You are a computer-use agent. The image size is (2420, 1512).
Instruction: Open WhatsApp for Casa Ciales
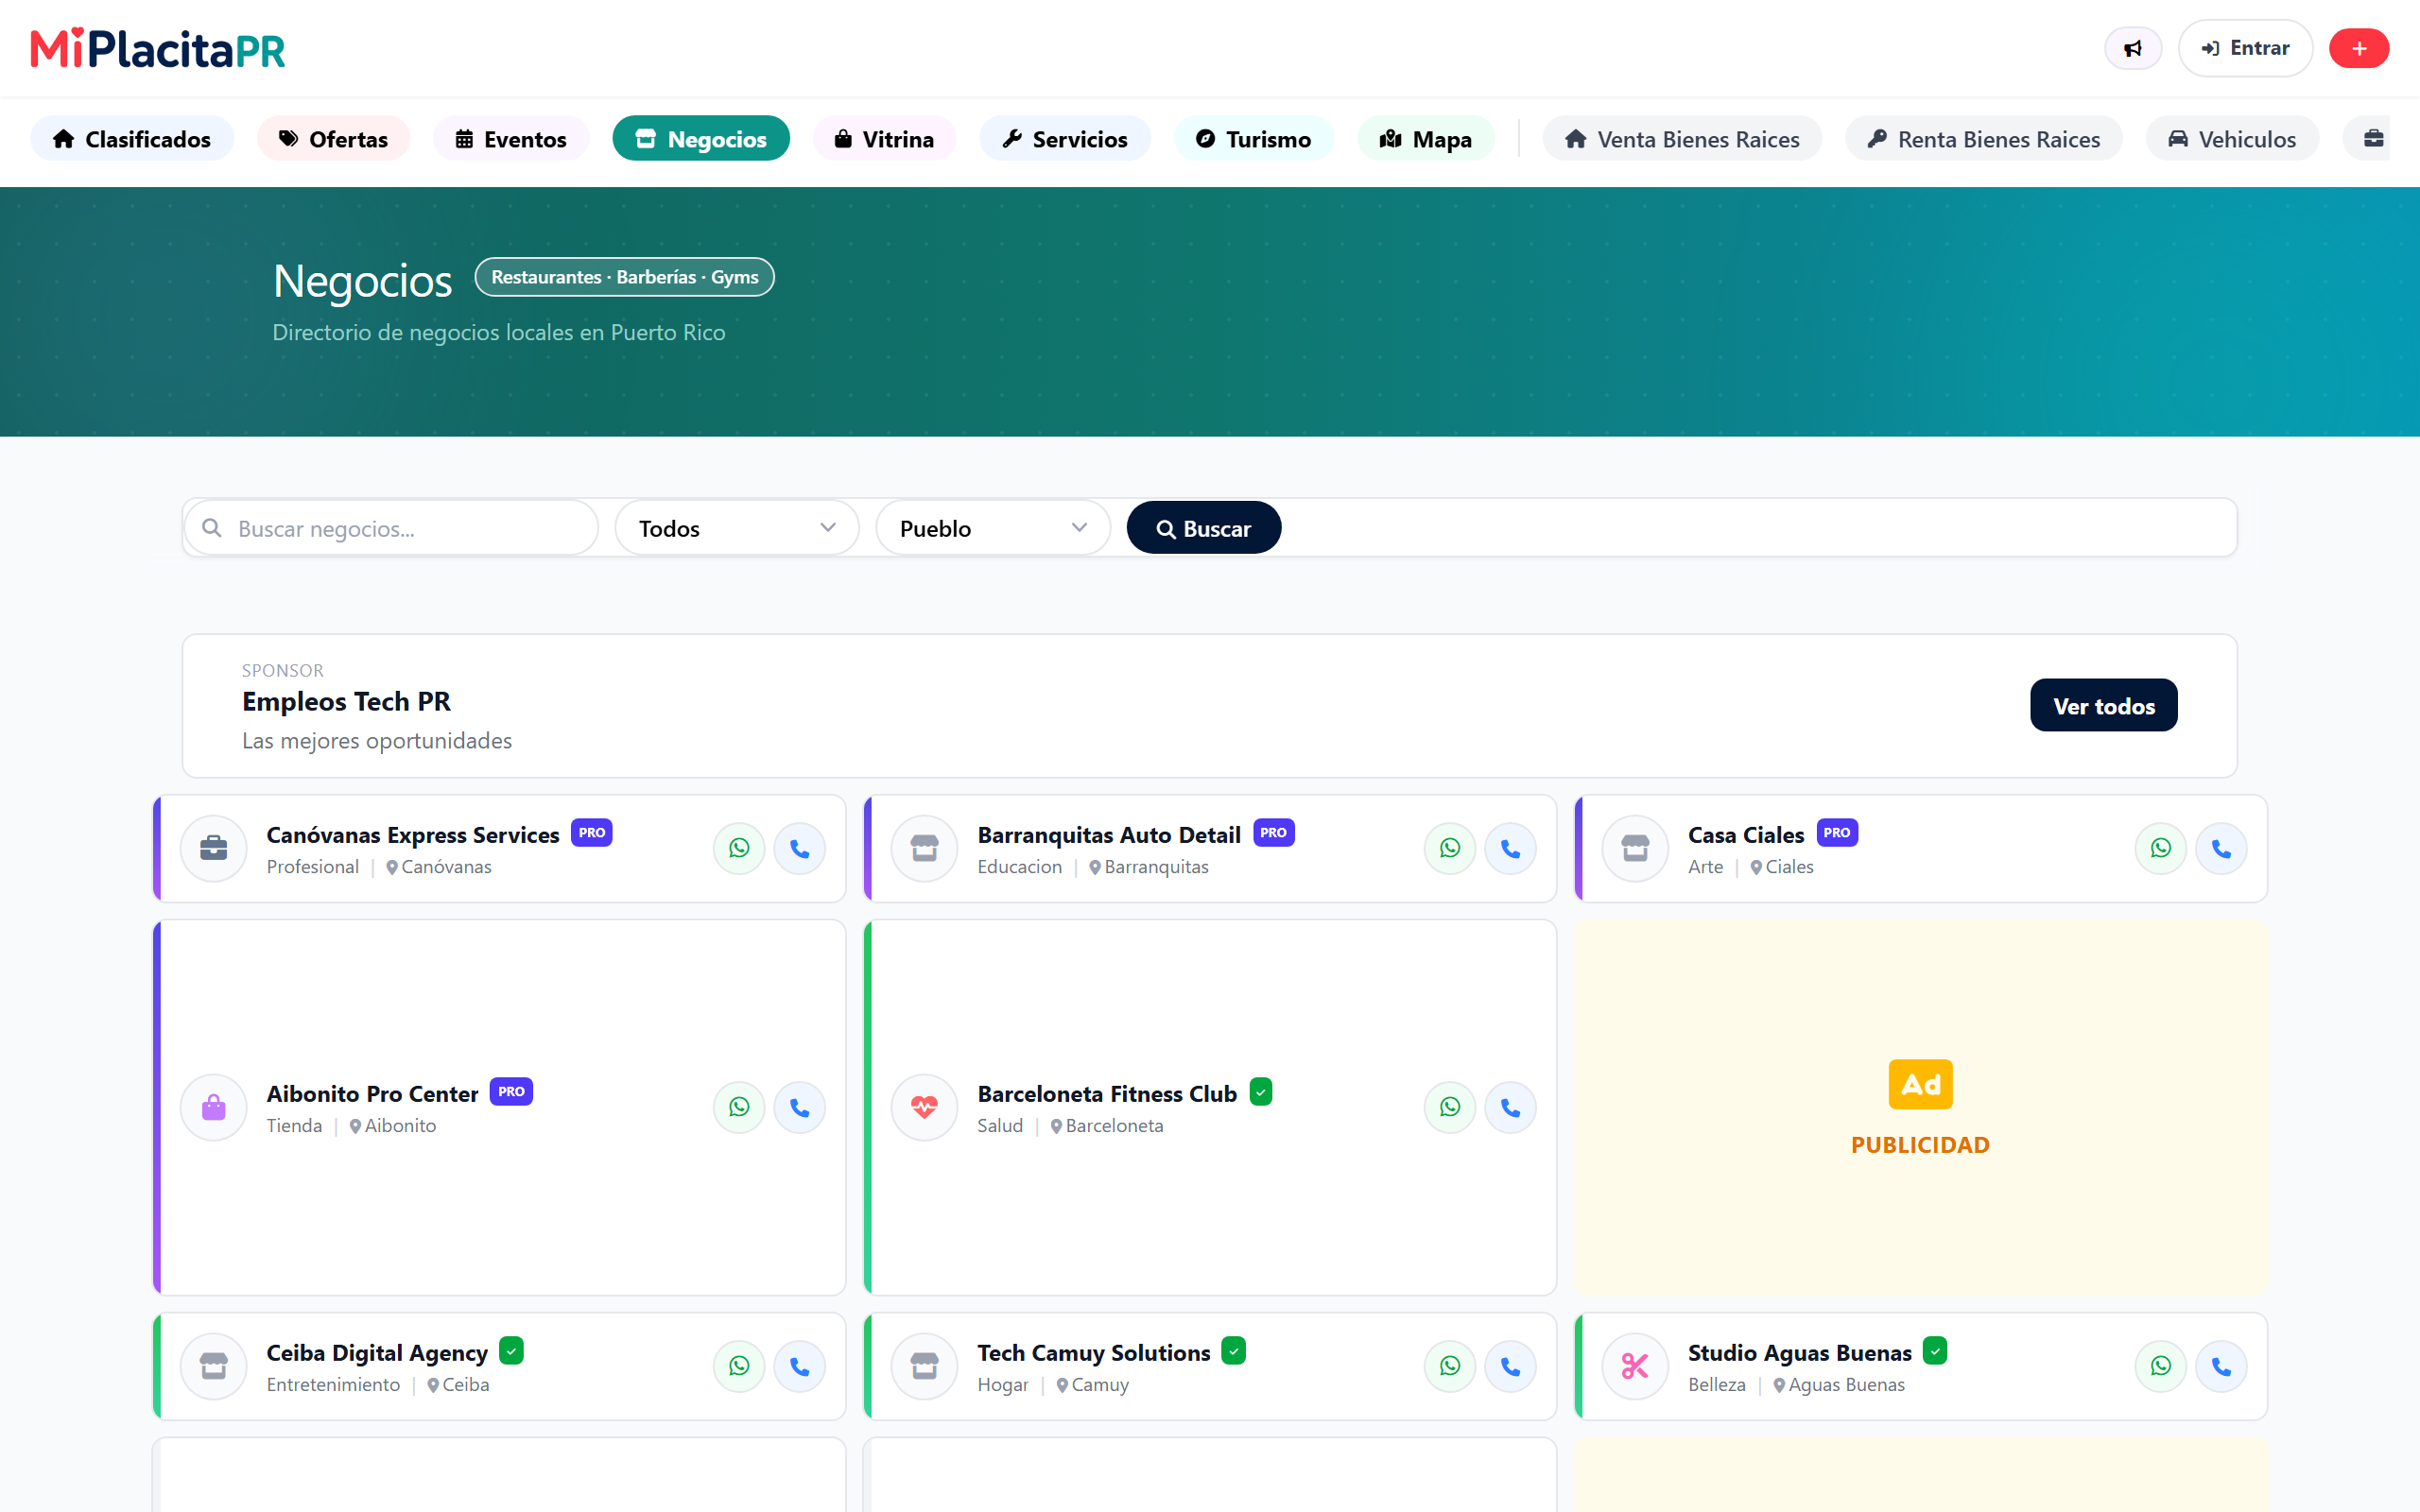click(2161, 848)
